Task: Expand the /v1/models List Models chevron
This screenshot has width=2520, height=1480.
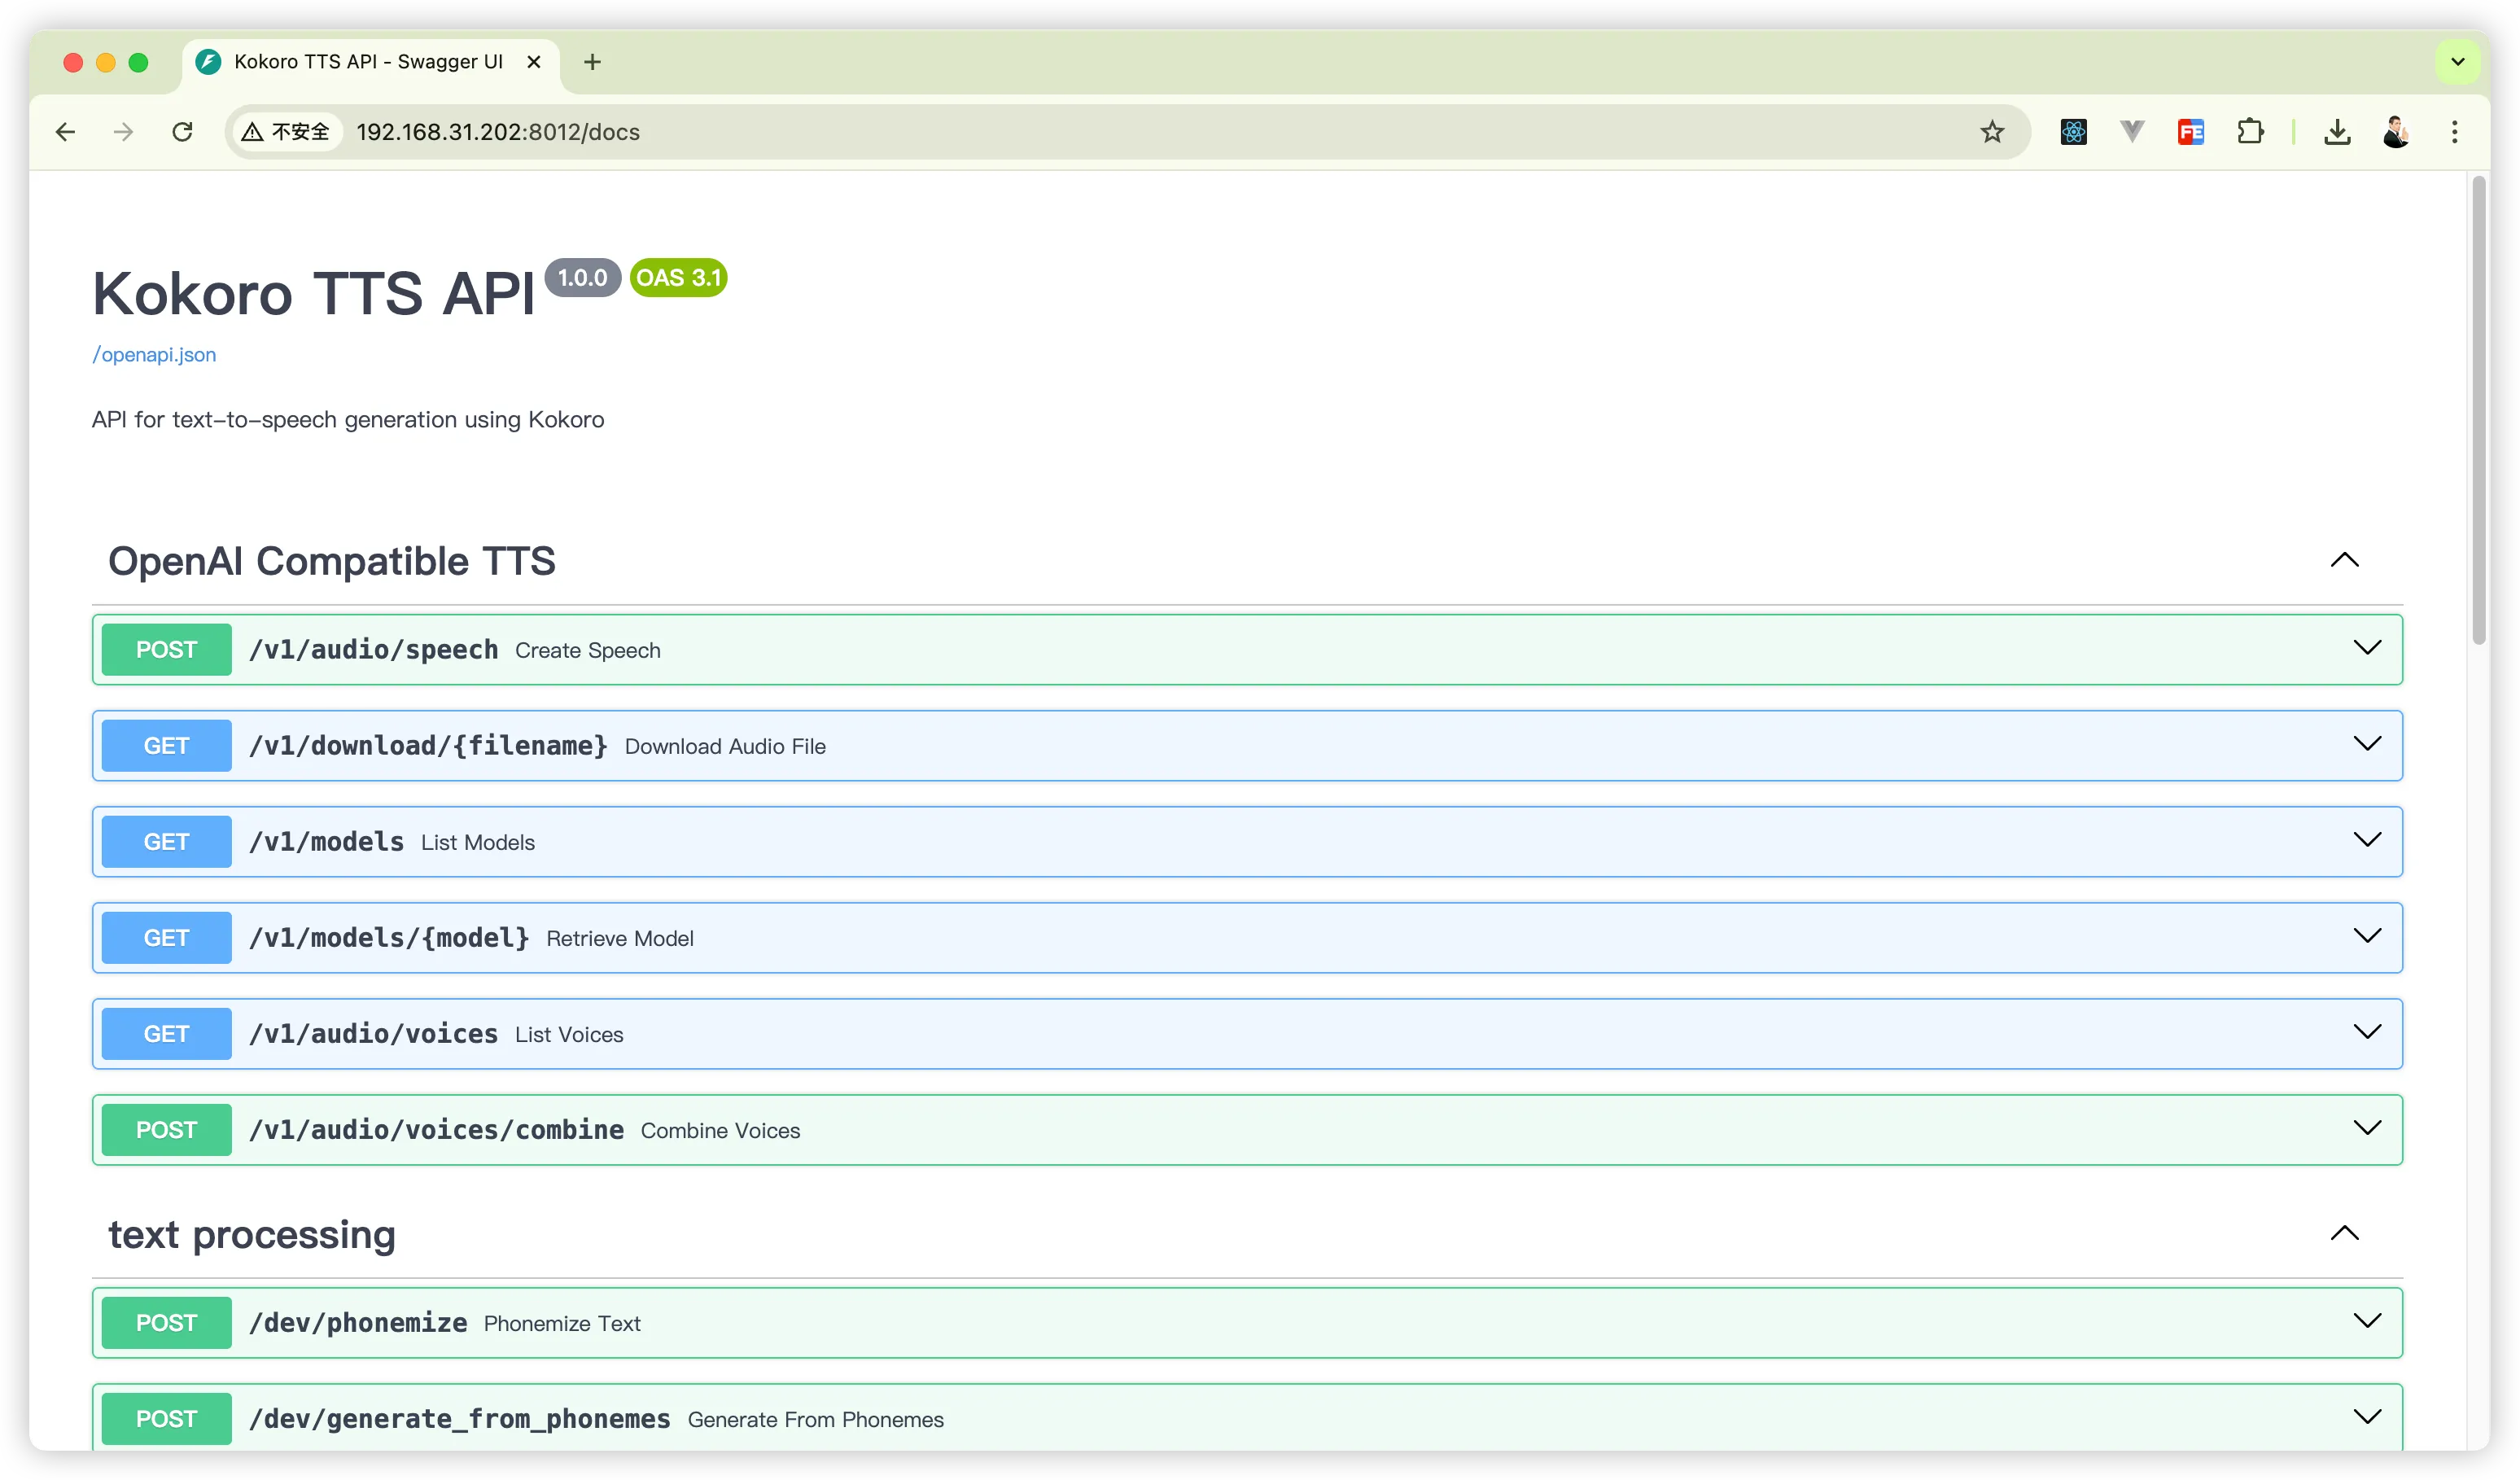Action: click(x=2367, y=840)
